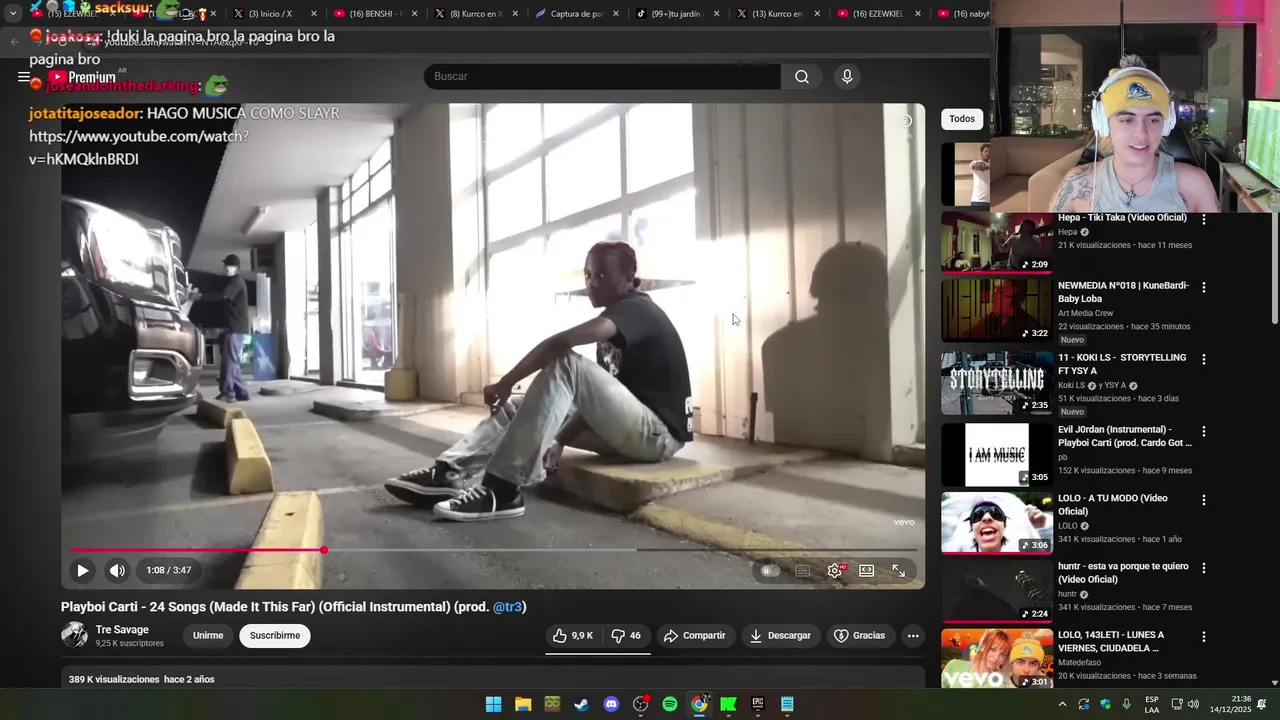This screenshot has width=1280, height=720.
Task: Open Chrome from taskbar
Action: pyautogui.click(x=699, y=704)
